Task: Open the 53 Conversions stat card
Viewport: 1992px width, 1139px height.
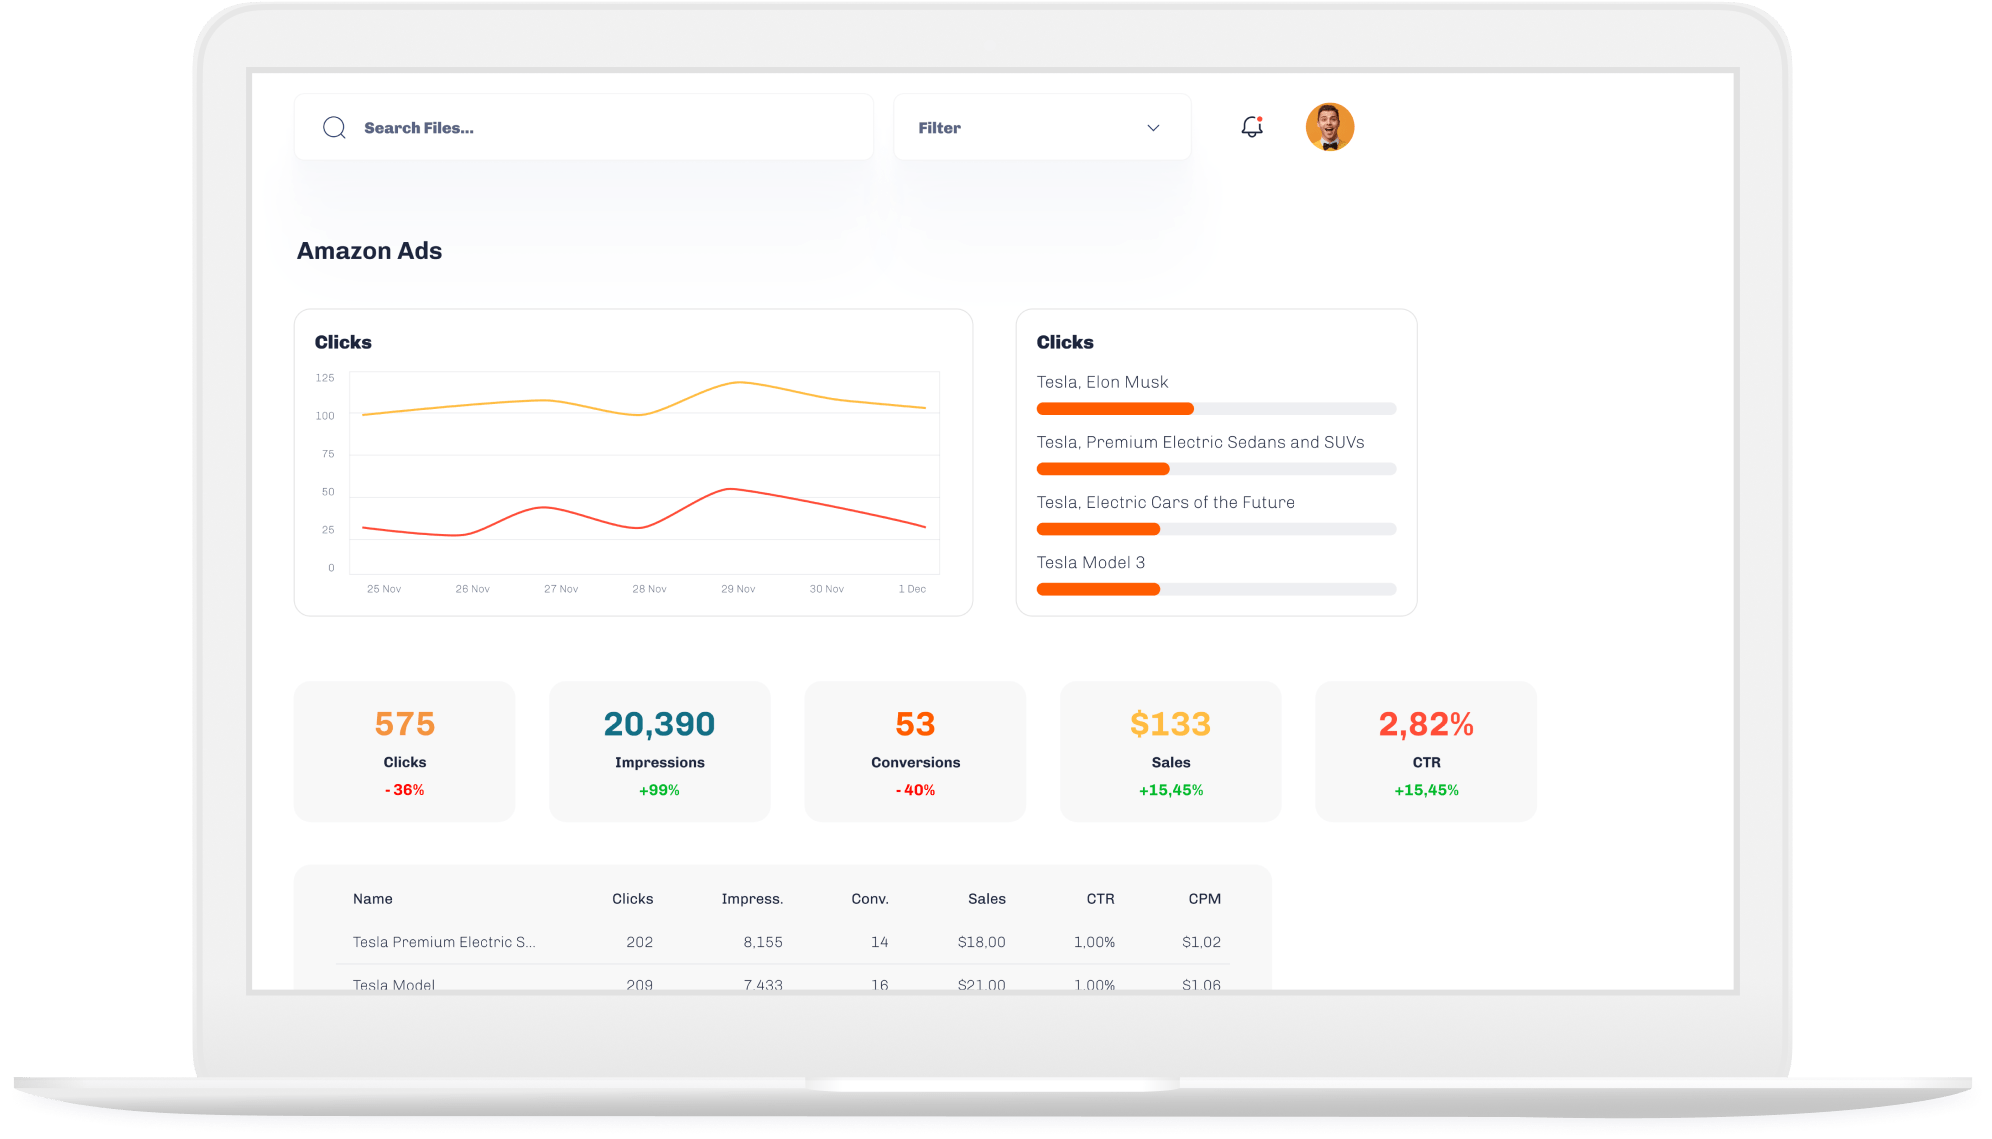Action: [915, 752]
